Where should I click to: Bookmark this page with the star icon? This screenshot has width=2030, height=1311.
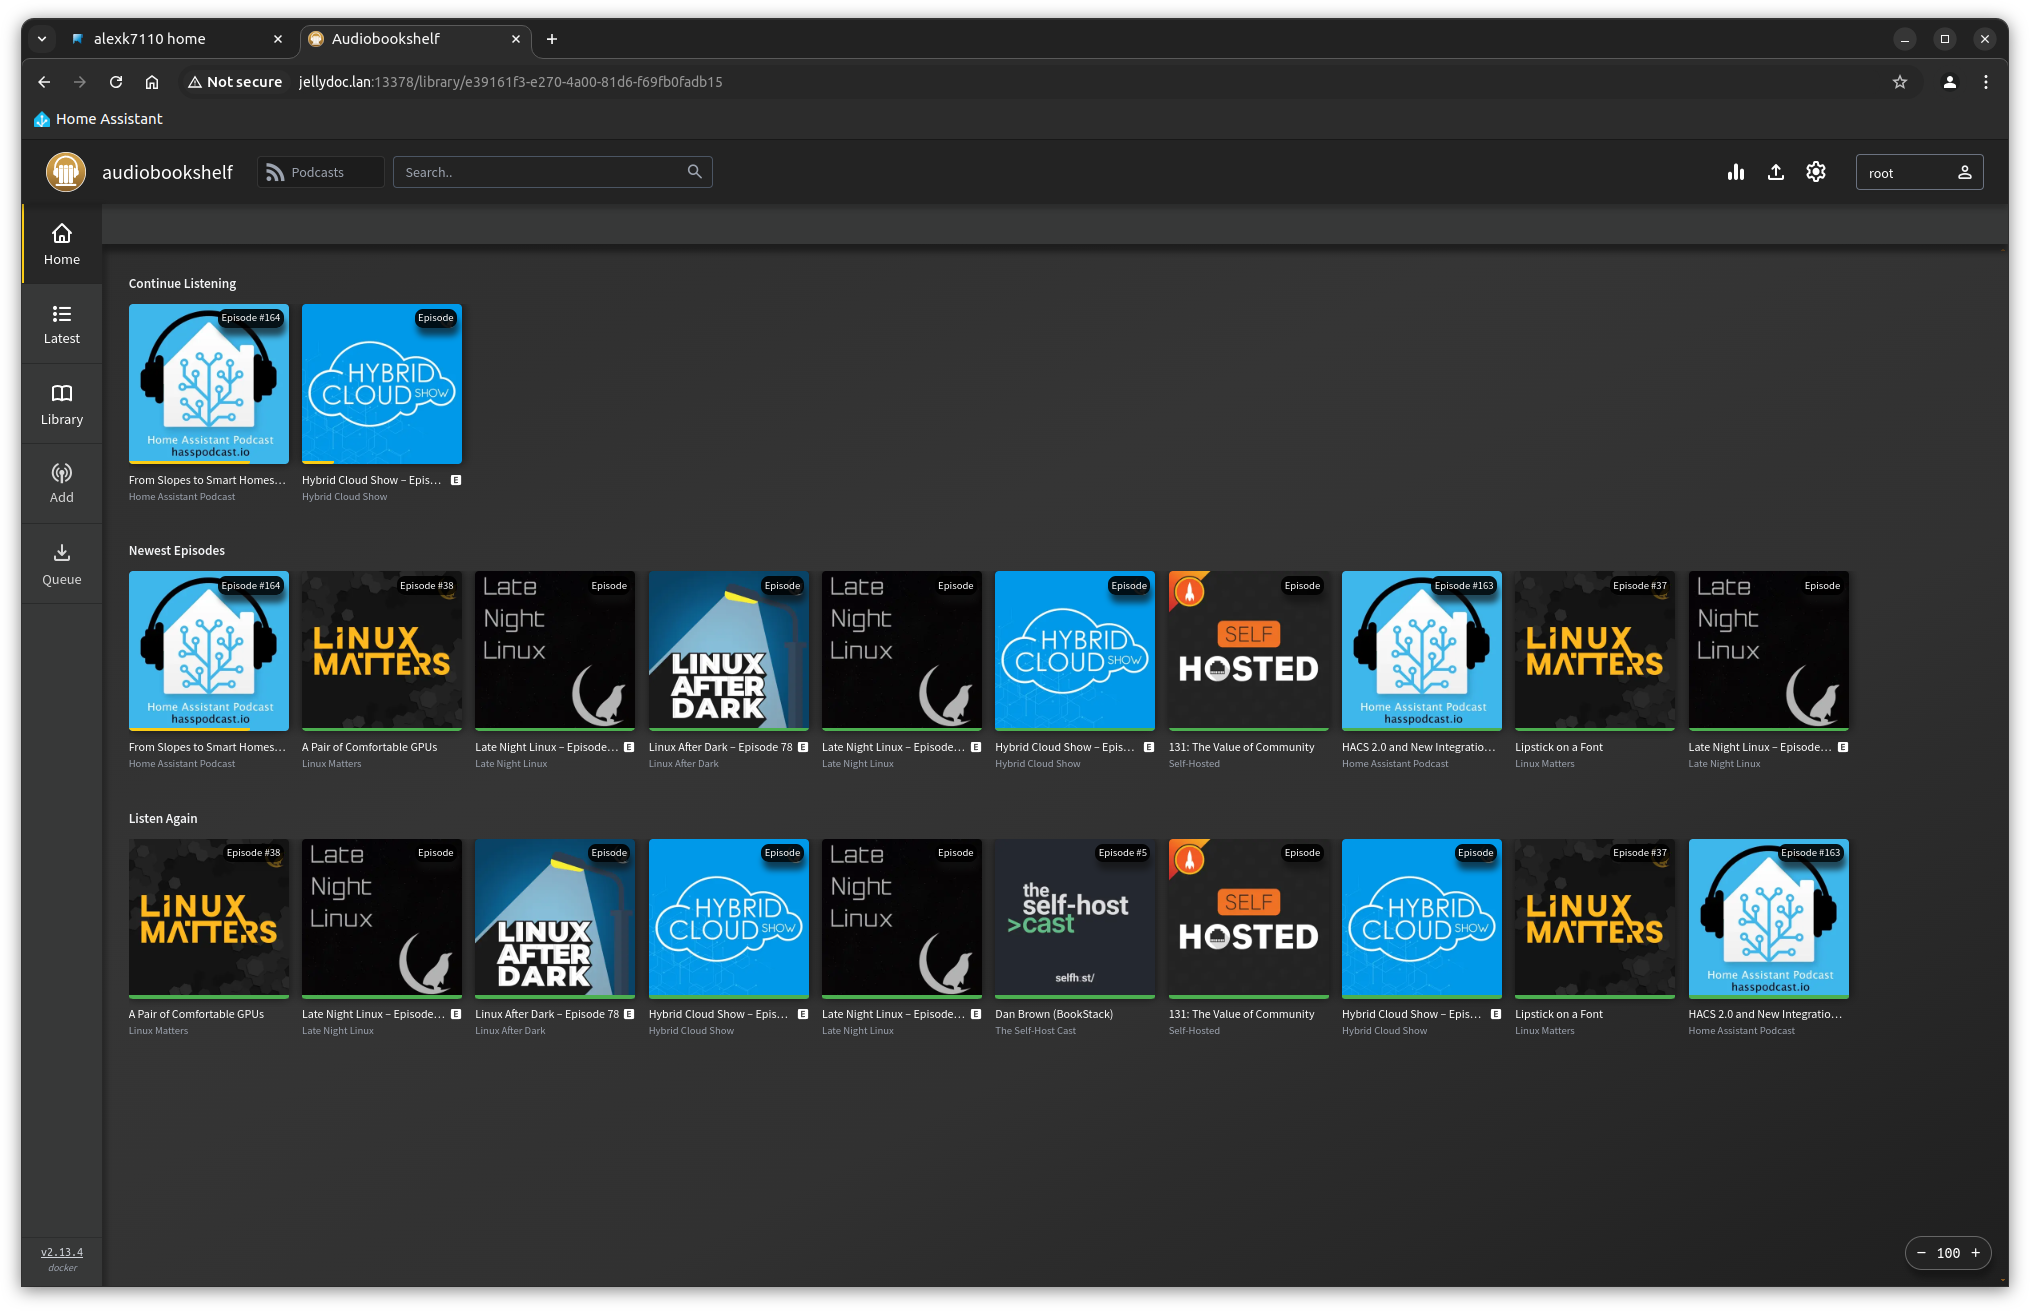(1900, 82)
